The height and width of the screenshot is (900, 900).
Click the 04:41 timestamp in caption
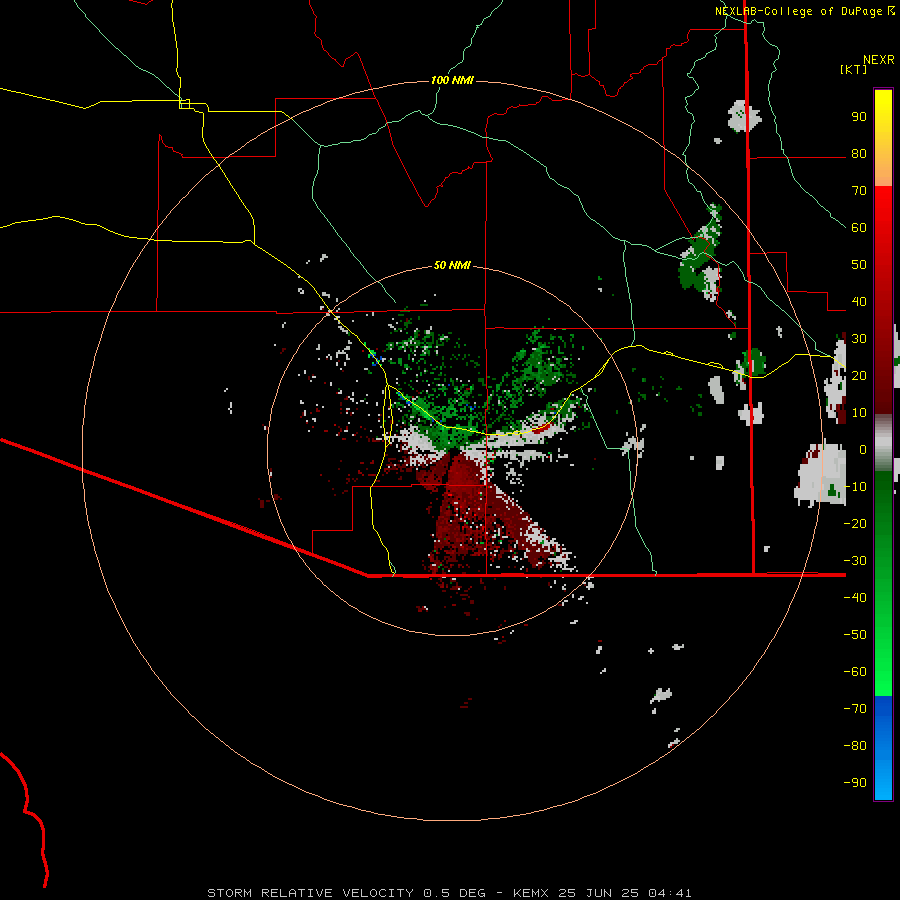[x=670, y=893]
